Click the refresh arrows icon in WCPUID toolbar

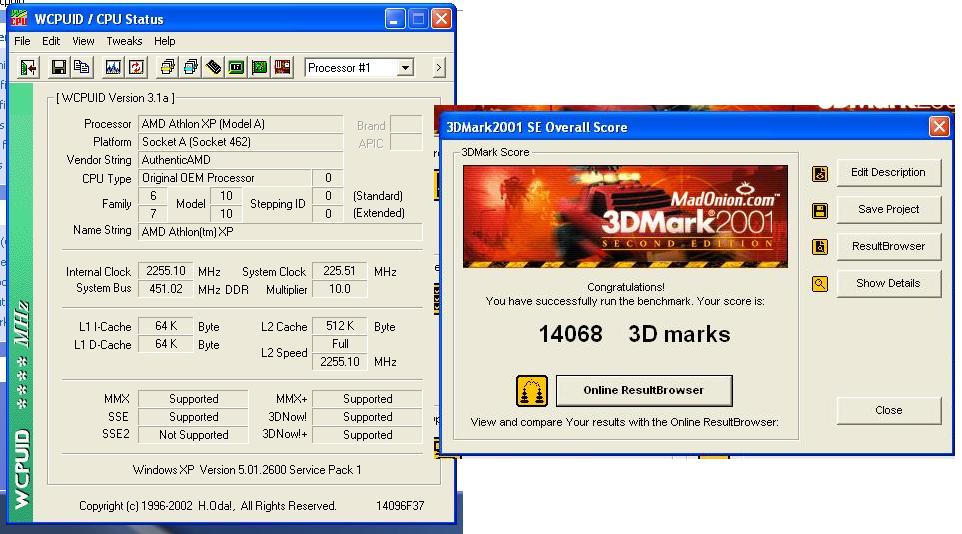(136, 68)
